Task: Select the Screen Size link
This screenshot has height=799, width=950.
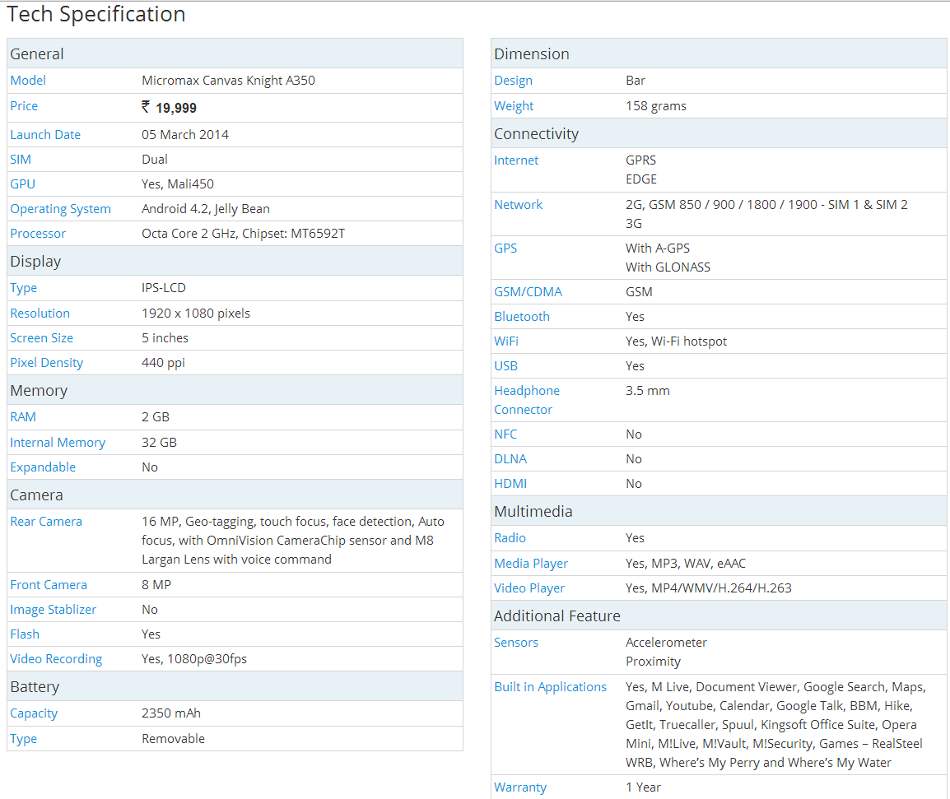Action: [42, 338]
